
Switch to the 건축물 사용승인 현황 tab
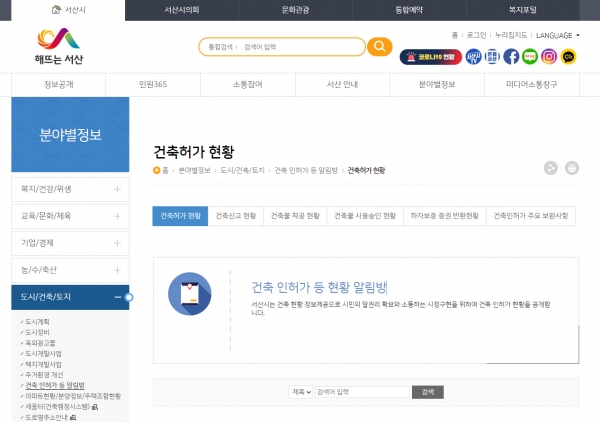(365, 215)
